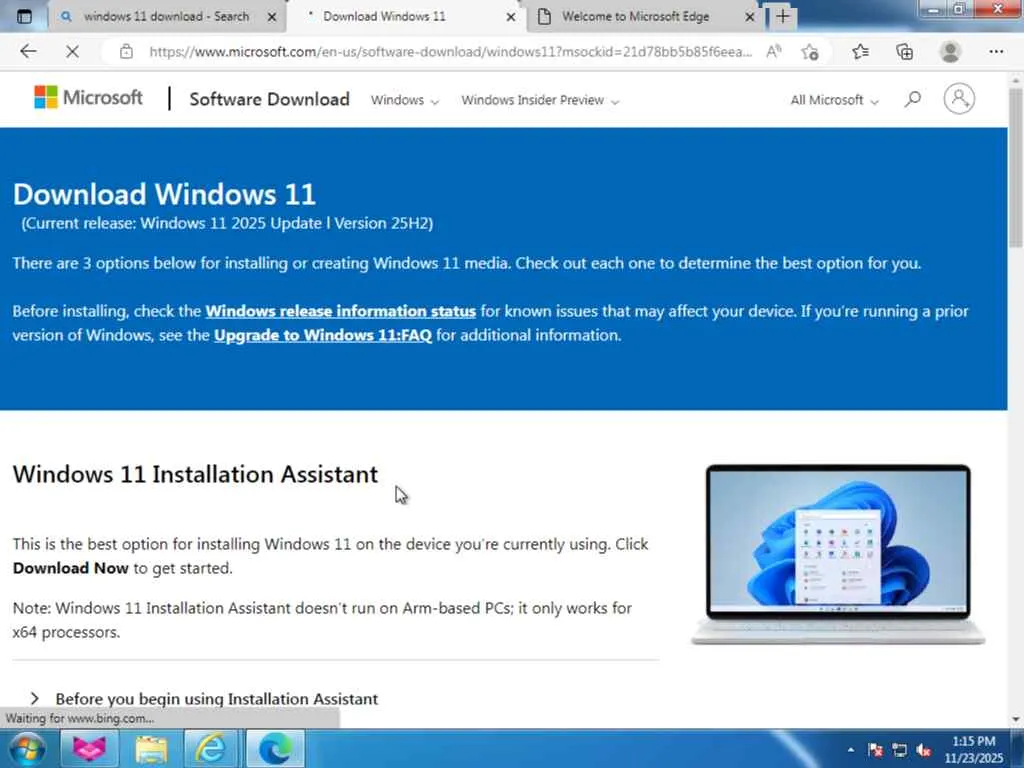Select Microsoft Edge on the taskbar
The image size is (1024, 768).
(x=275, y=748)
